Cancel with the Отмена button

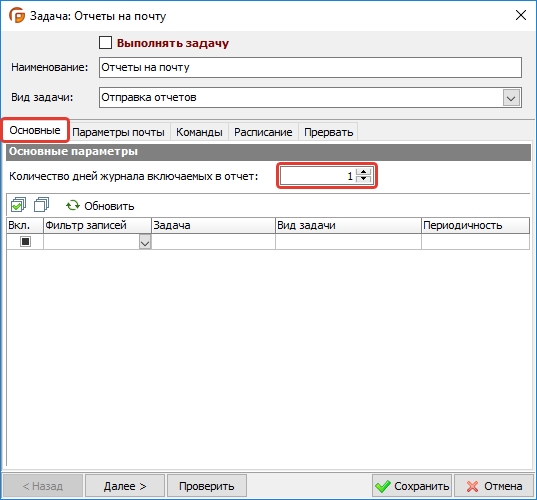pyautogui.click(x=494, y=486)
